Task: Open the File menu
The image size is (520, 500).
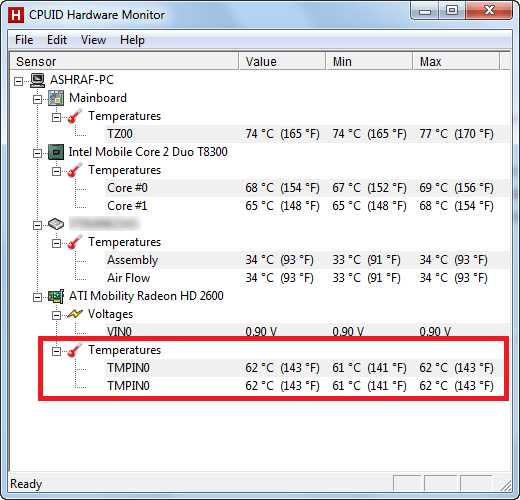Action: coord(24,40)
